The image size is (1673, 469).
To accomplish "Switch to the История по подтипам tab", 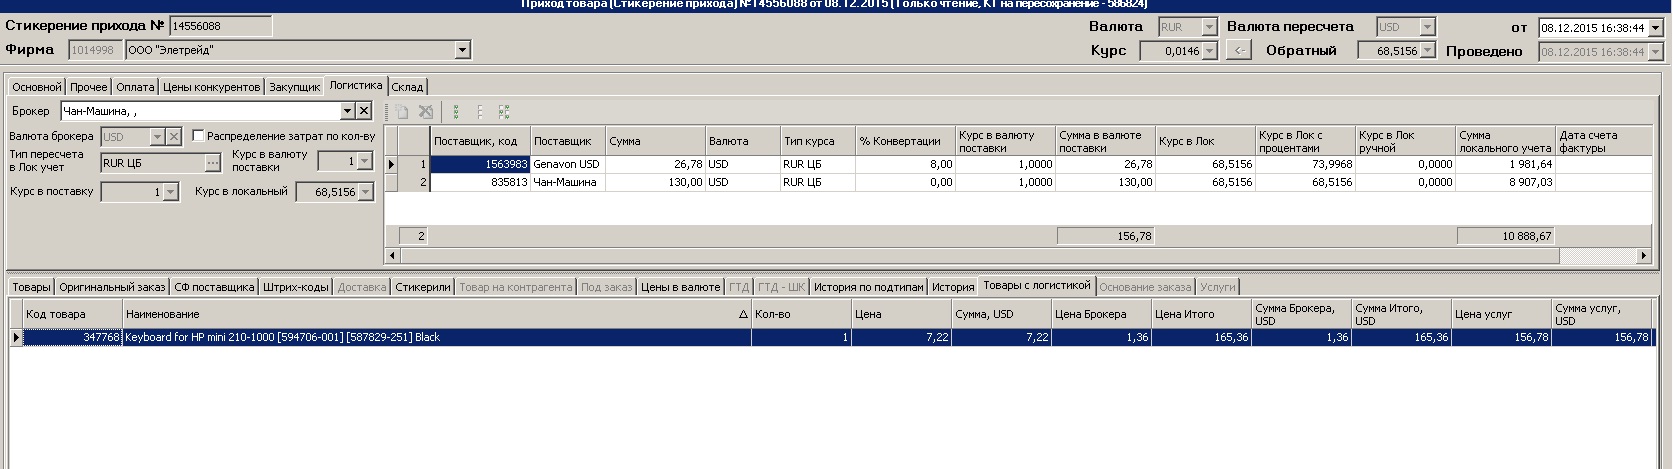I will (868, 287).
